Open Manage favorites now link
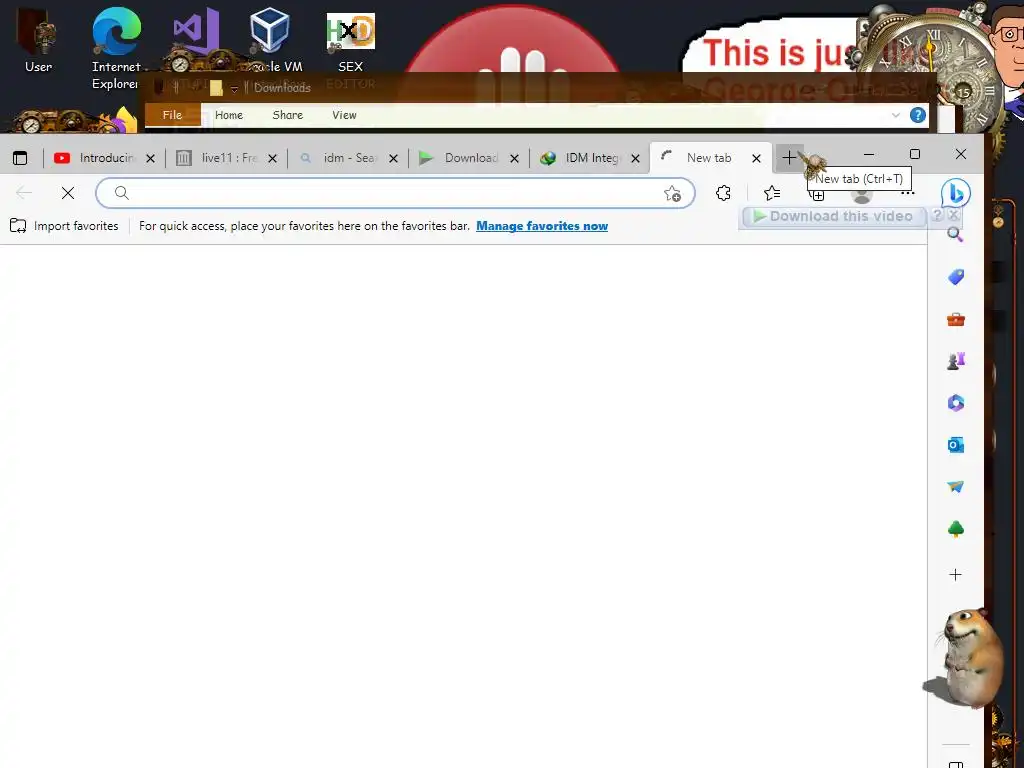Screen dimensions: 1024x768 pyautogui.click(x=542, y=226)
